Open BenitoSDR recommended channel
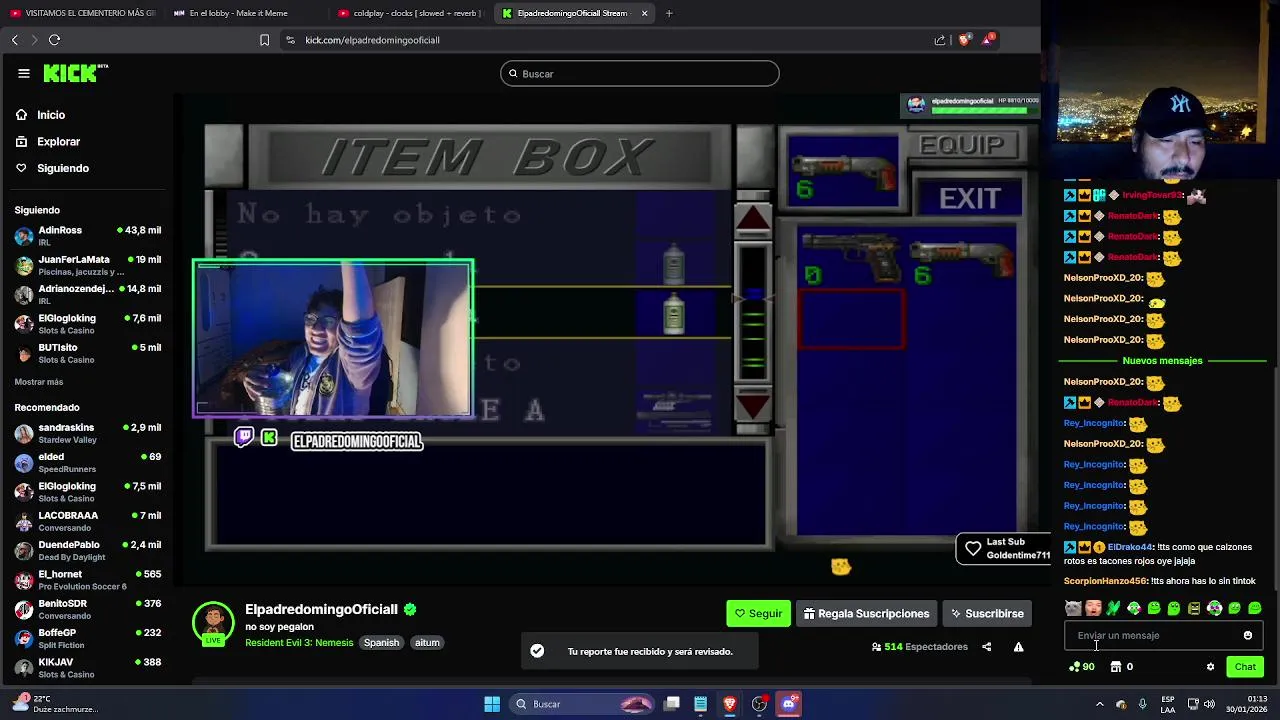The height and width of the screenshot is (720, 1280). (88, 609)
